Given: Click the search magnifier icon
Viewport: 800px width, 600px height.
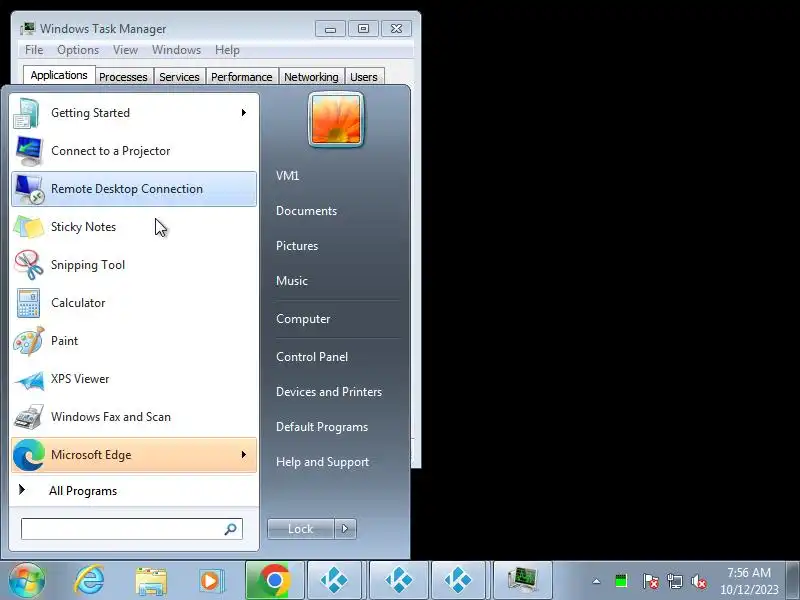Looking at the screenshot, I should (231, 529).
